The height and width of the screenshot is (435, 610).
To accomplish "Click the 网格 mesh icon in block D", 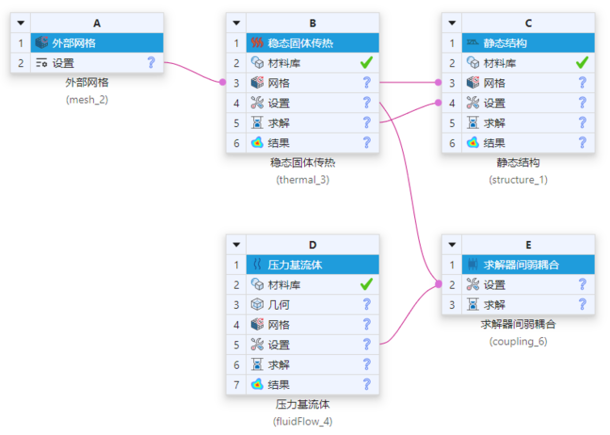I will tap(257, 324).
